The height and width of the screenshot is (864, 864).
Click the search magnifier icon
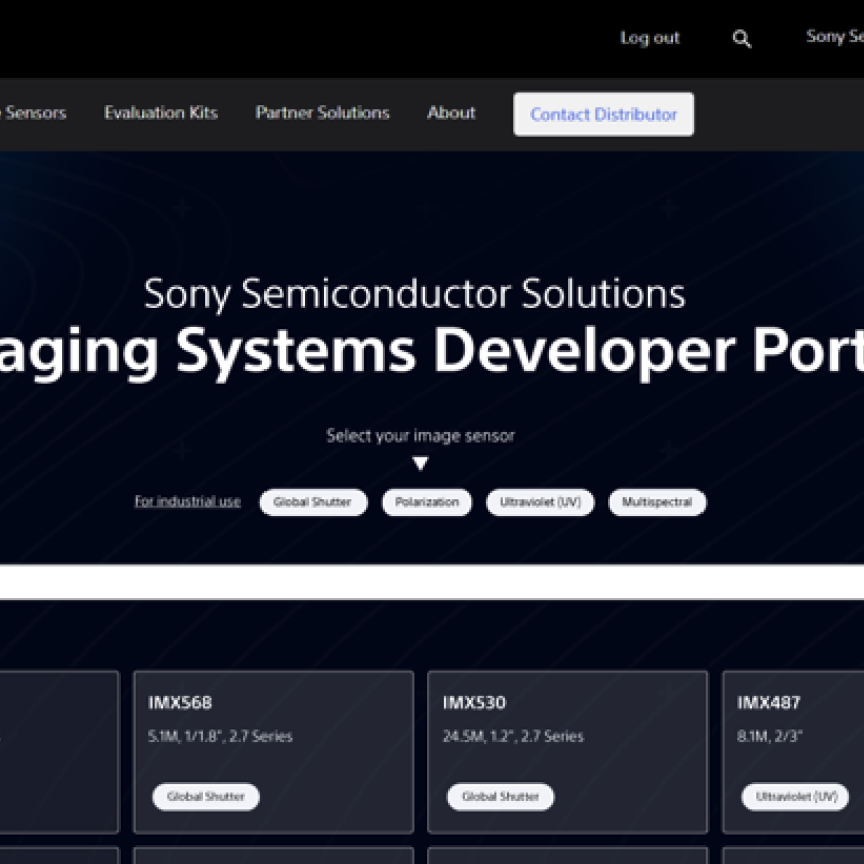pos(742,39)
